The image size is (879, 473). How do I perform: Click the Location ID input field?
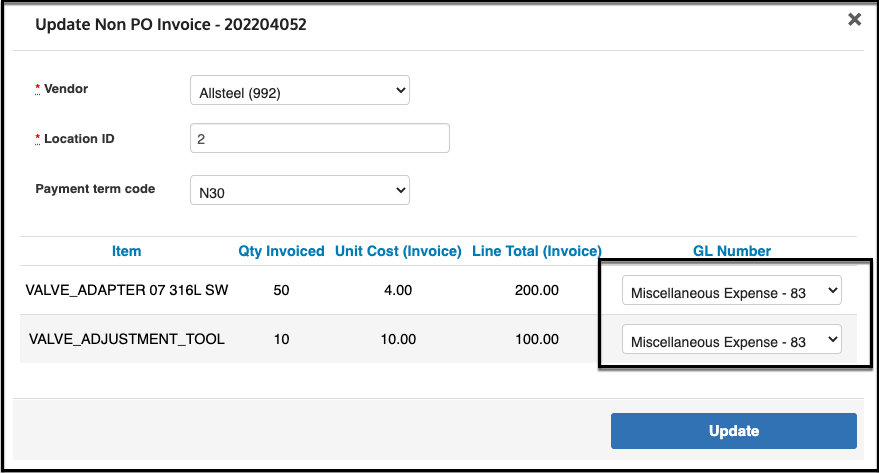pos(320,138)
